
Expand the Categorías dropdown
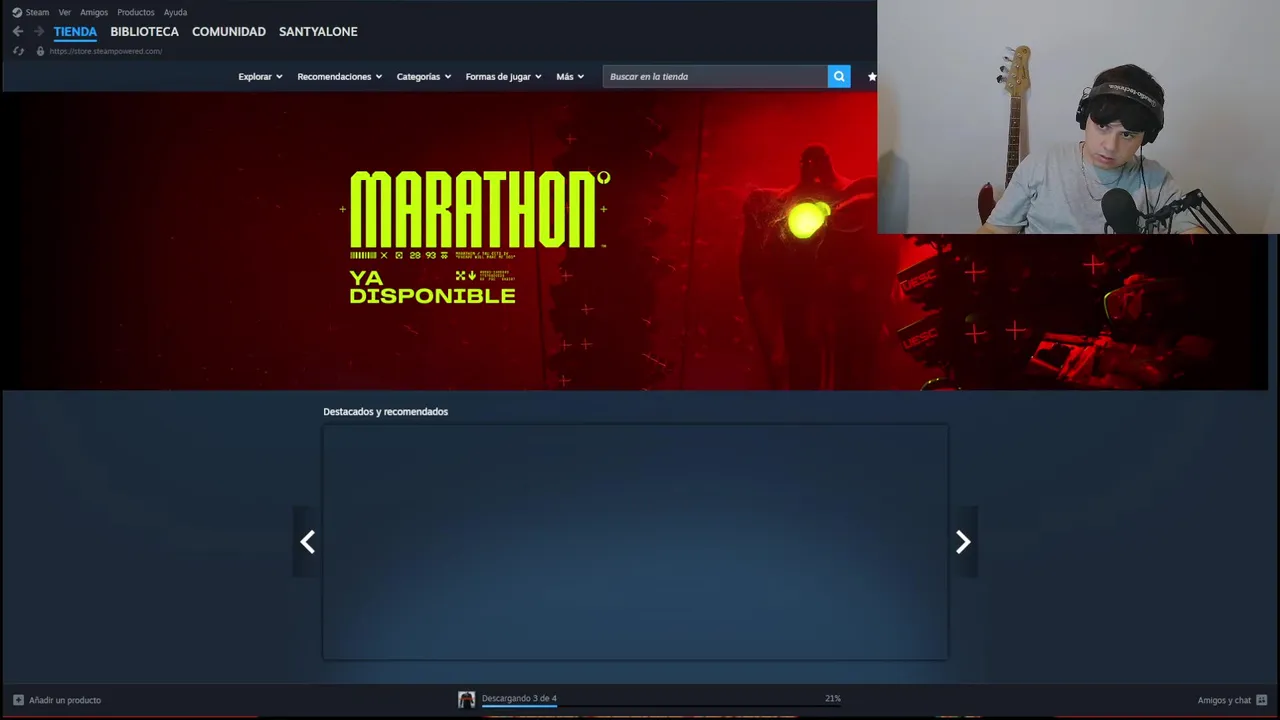pyautogui.click(x=424, y=76)
